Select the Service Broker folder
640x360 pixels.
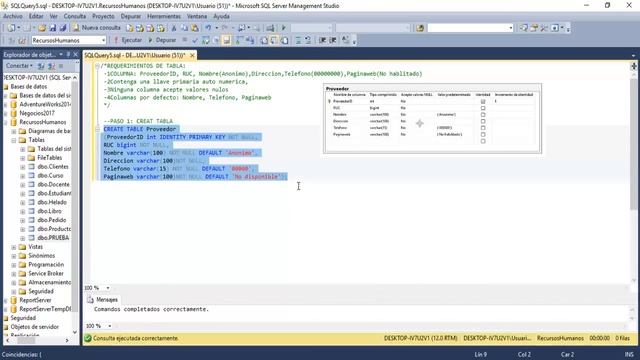46,273
